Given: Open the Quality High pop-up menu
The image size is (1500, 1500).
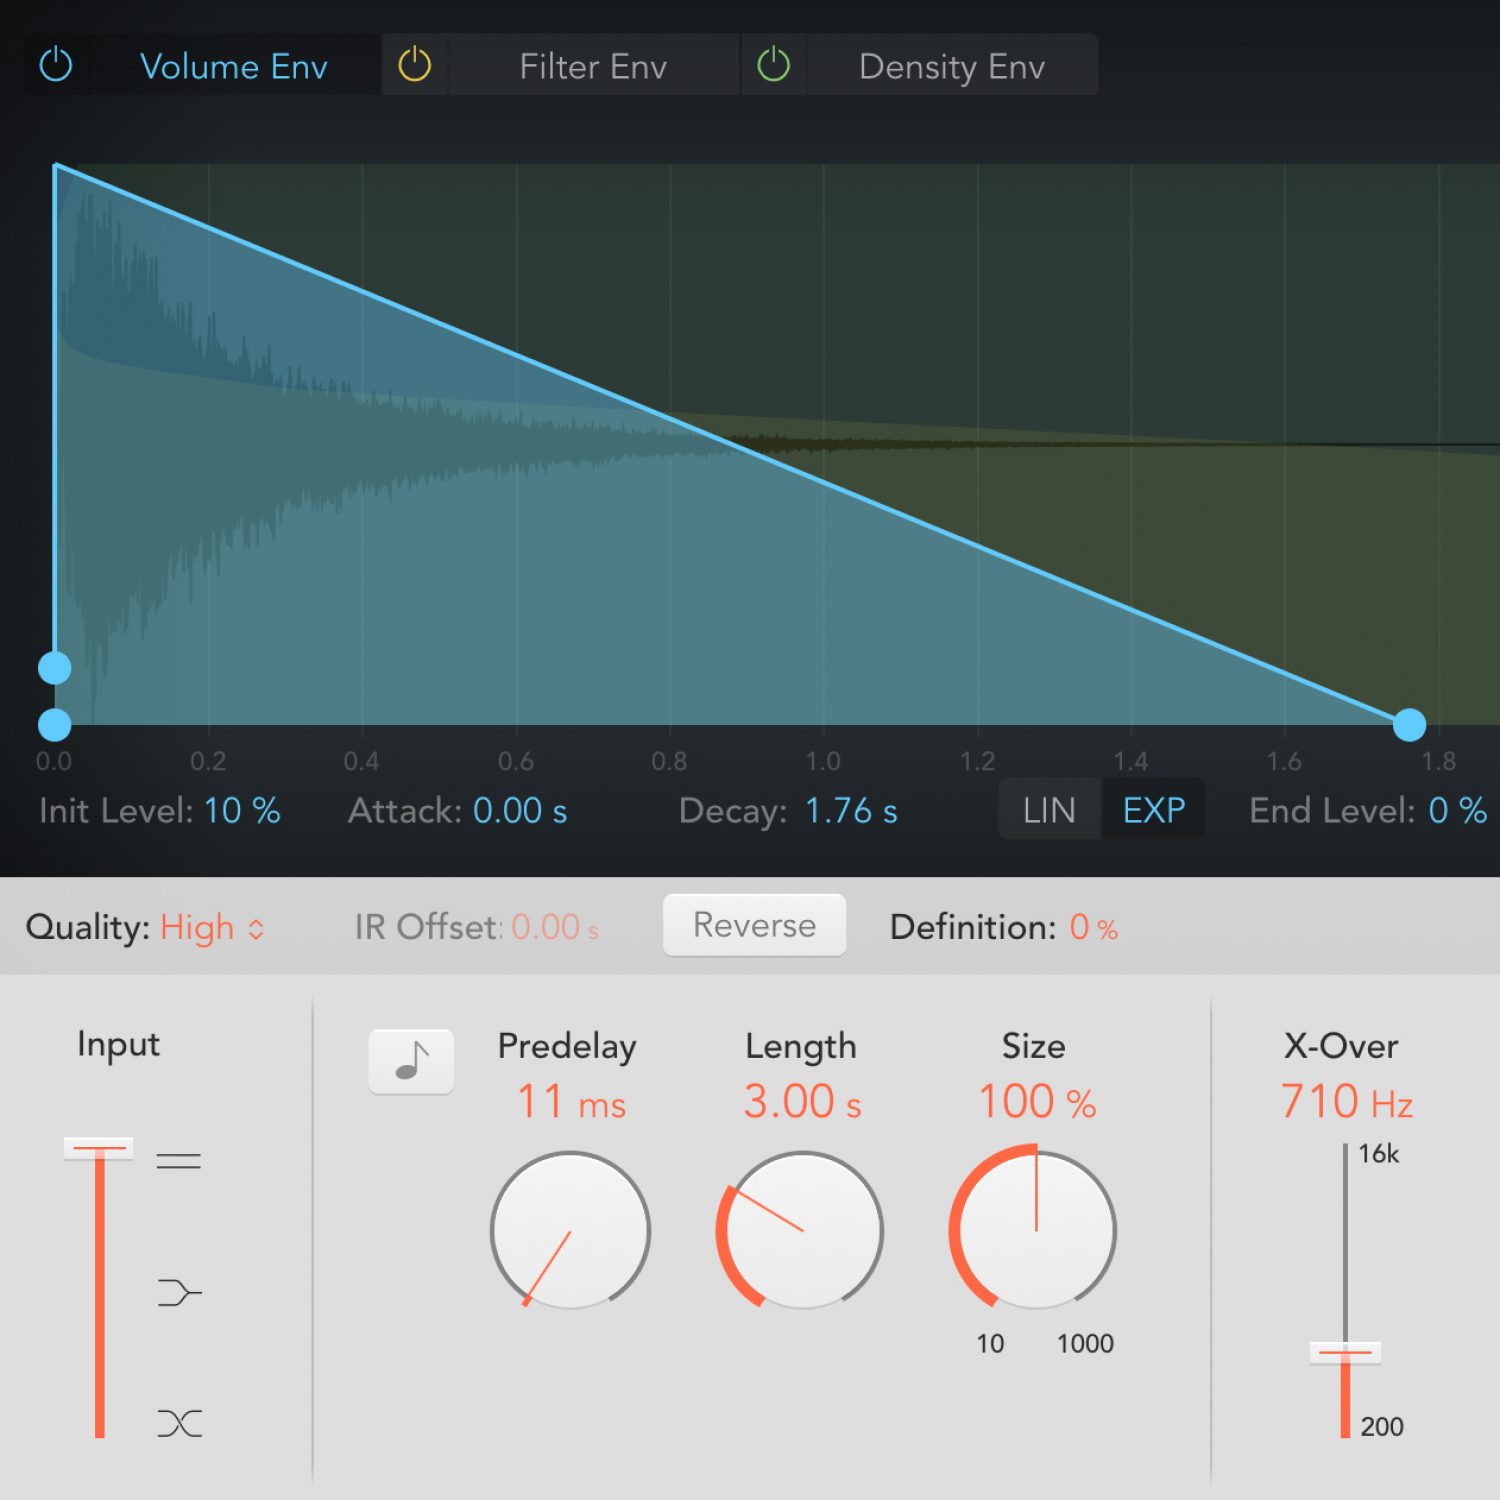Looking at the screenshot, I should 210,928.
